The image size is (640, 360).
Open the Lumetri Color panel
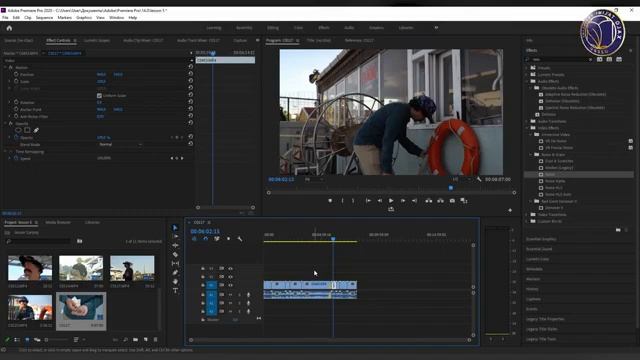(537, 259)
